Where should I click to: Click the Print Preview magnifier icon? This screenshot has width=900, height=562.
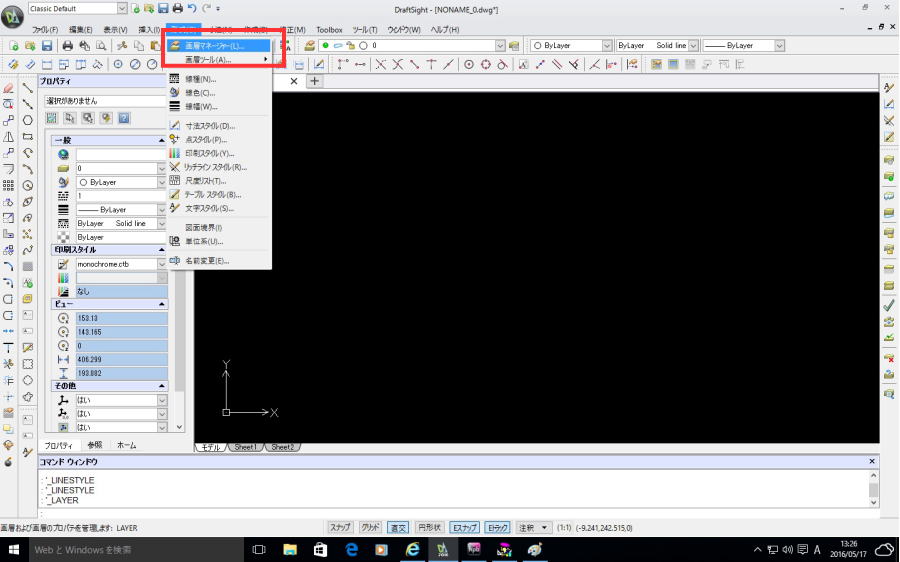point(101,45)
